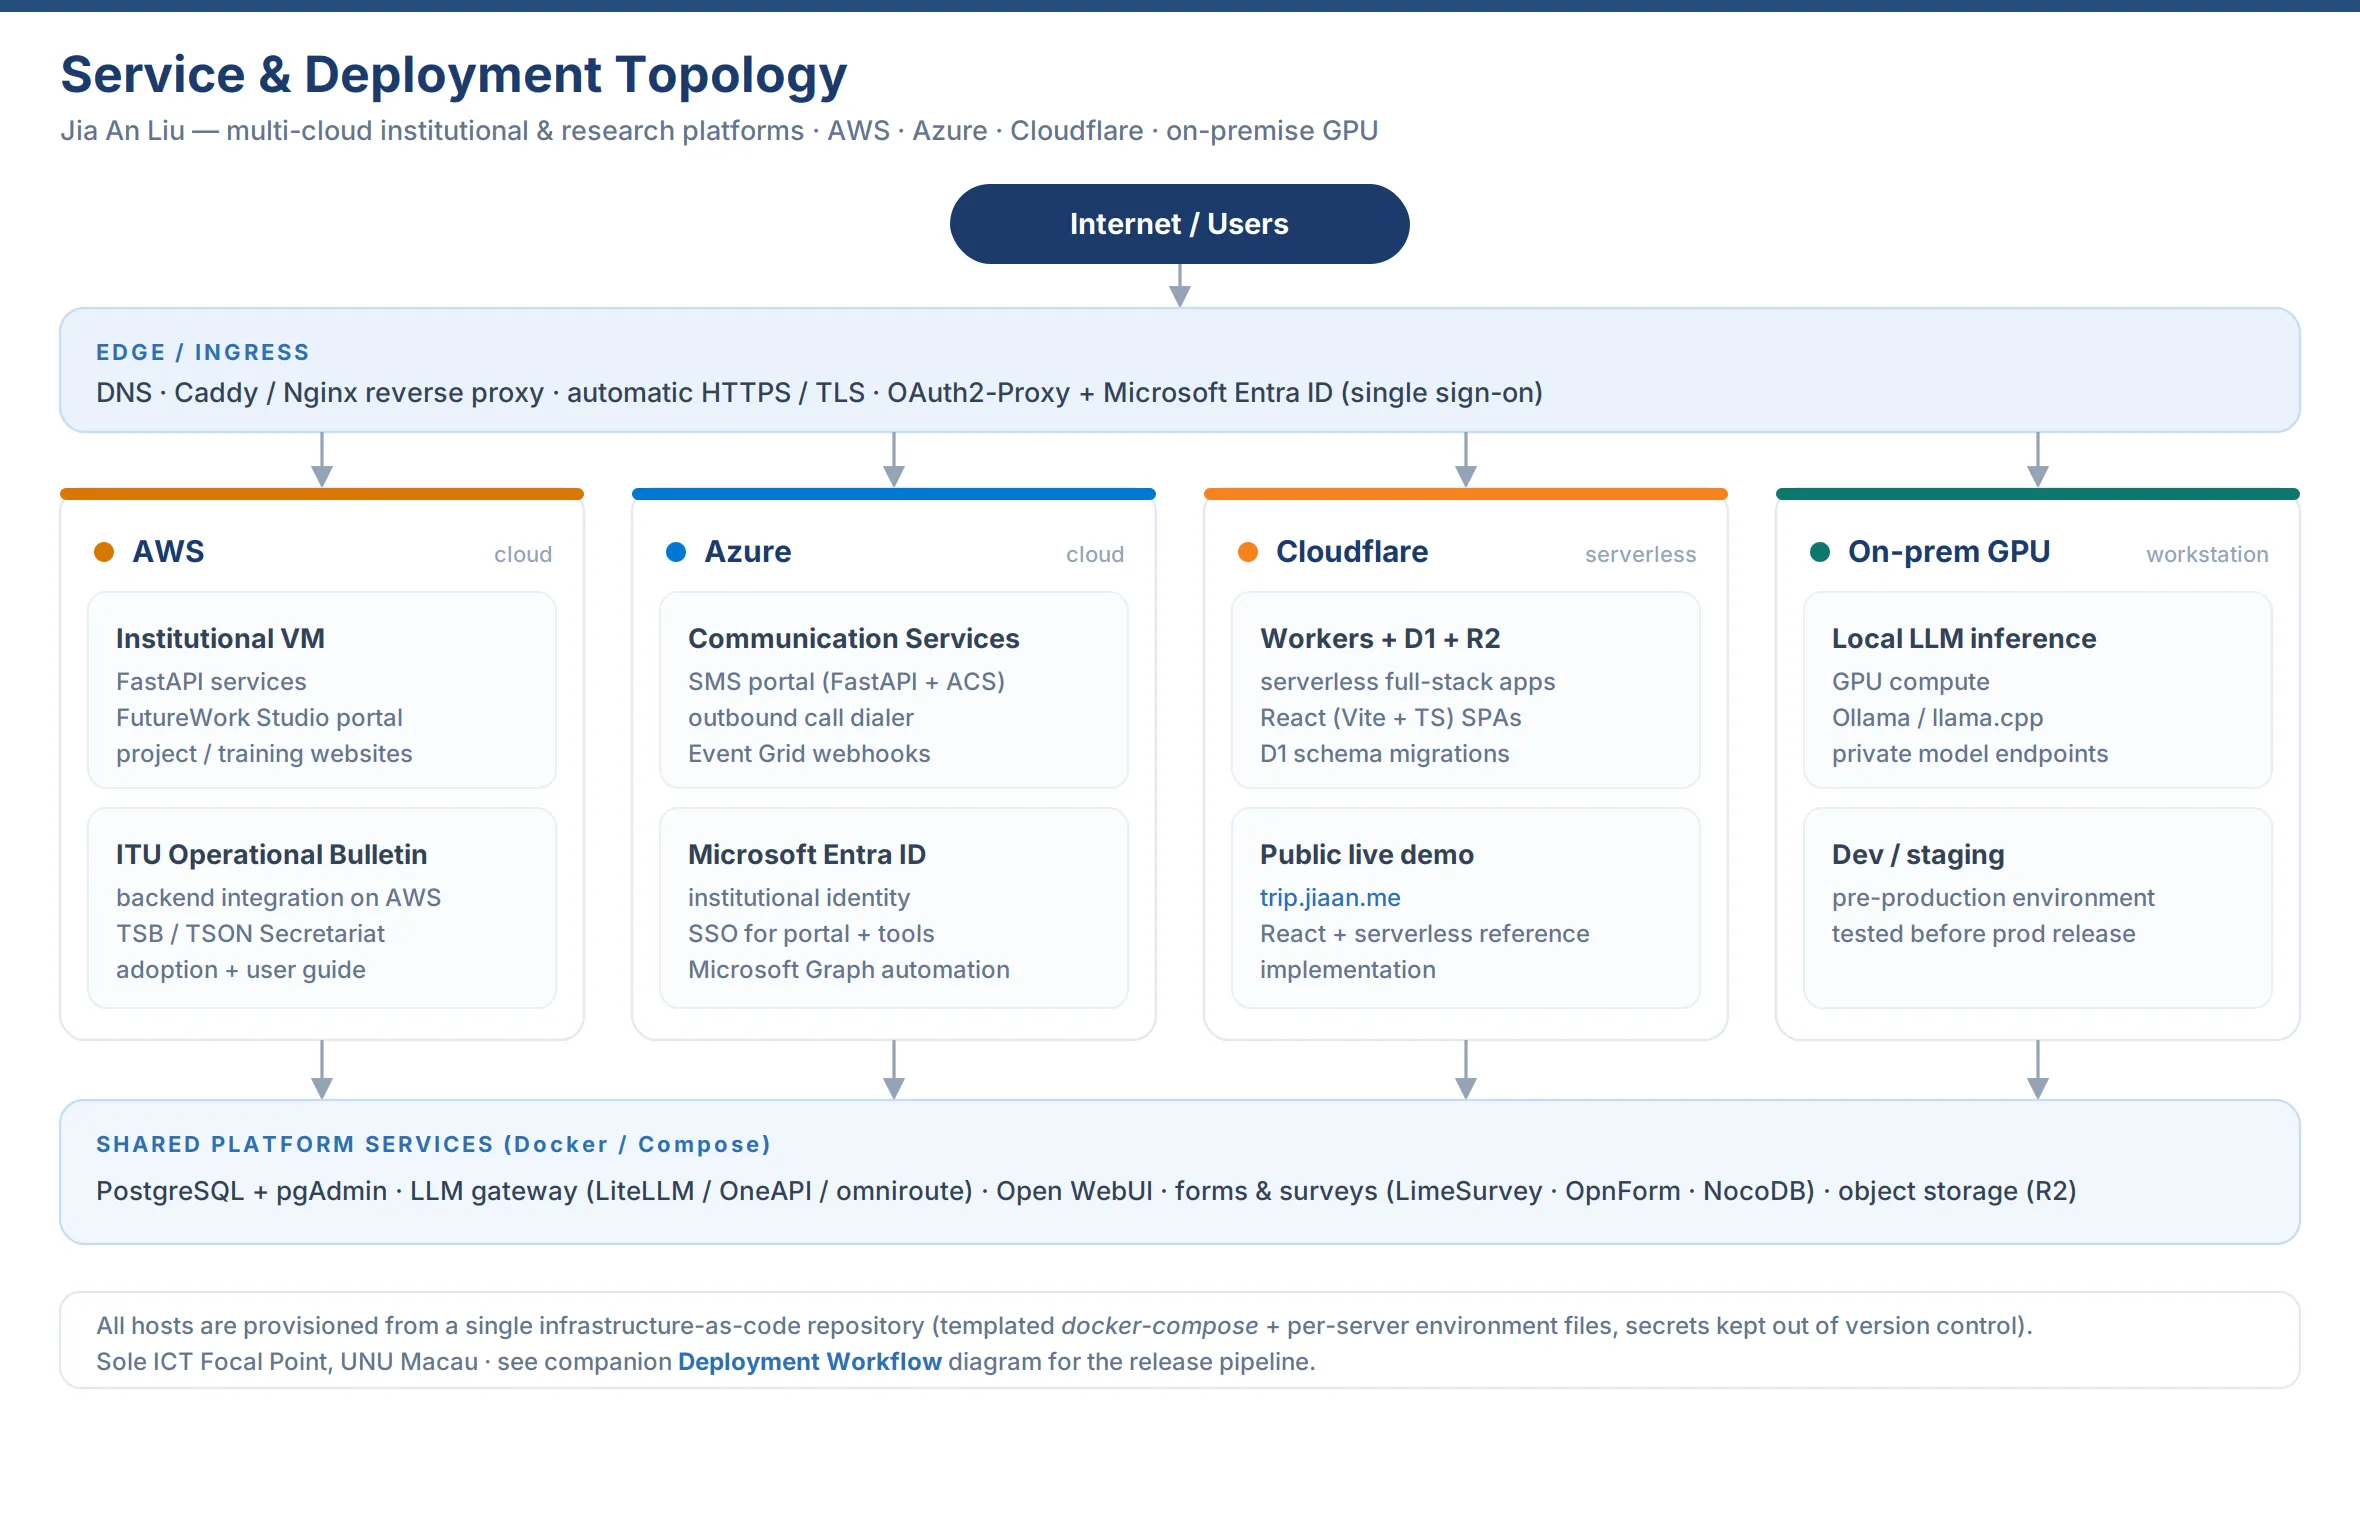Click 'React + serverless reference' text
The image size is (2360, 1540).
tap(1425, 934)
